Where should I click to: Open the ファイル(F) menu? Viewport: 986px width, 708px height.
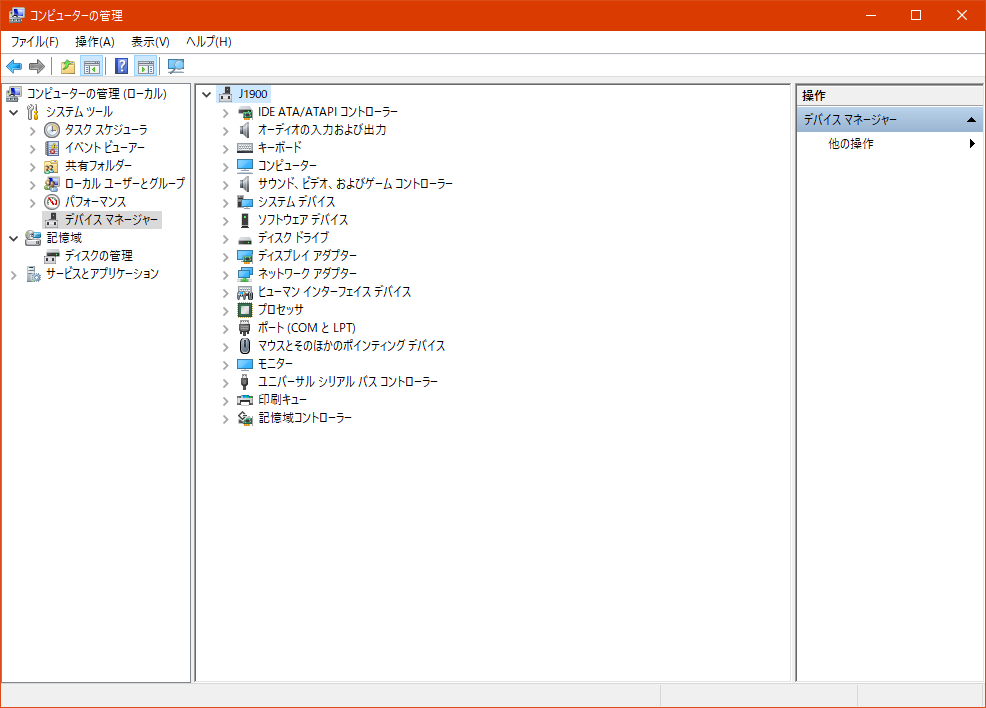coord(34,42)
